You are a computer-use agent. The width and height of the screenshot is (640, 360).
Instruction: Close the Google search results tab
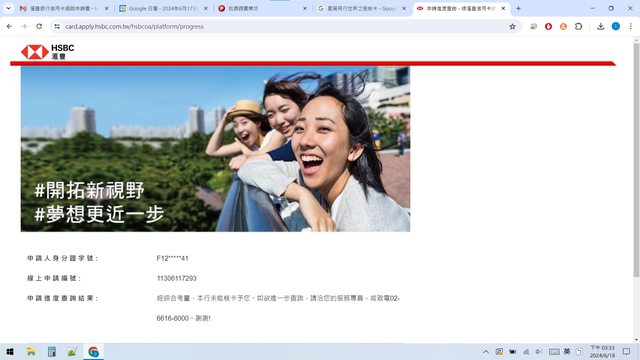(x=404, y=8)
